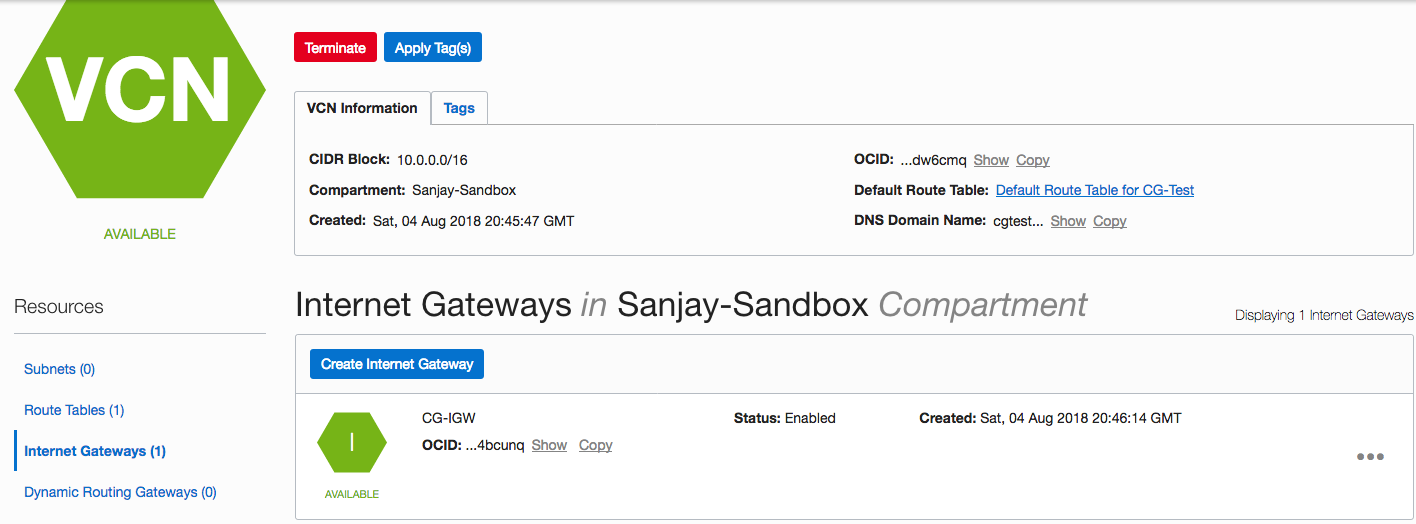The width and height of the screenshot is (1416, 524).
Task: Show the full DNS Domain Name
Action: pos(1068,221)
